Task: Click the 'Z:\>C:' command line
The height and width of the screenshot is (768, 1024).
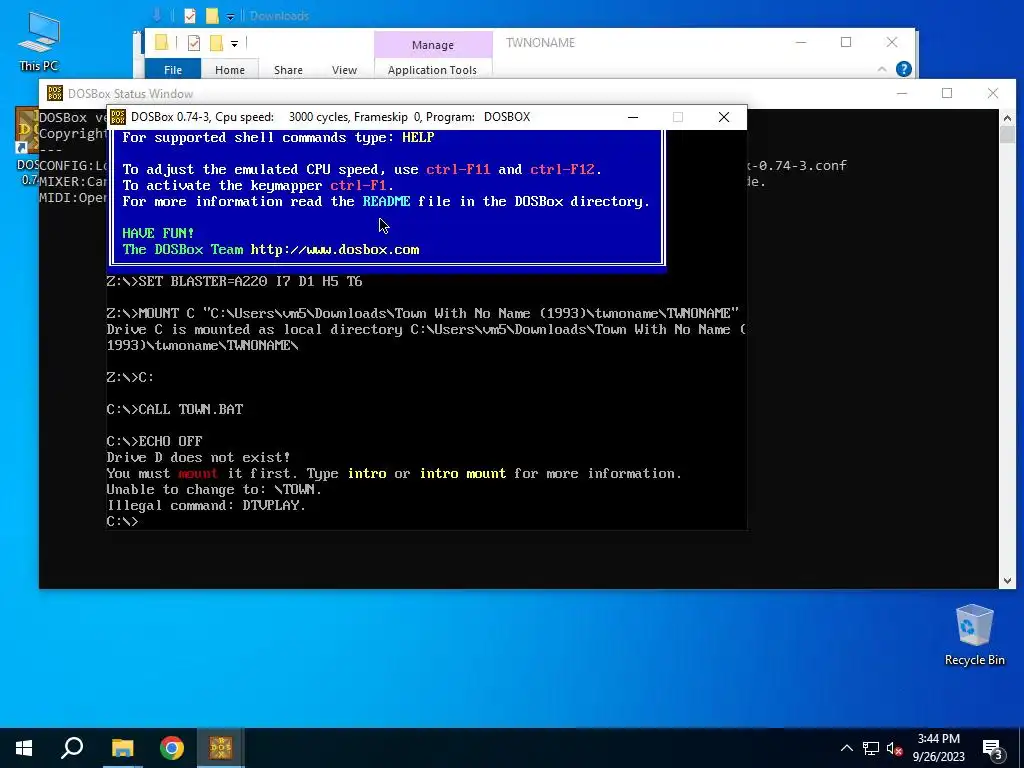Action: [x=131, y=377]
